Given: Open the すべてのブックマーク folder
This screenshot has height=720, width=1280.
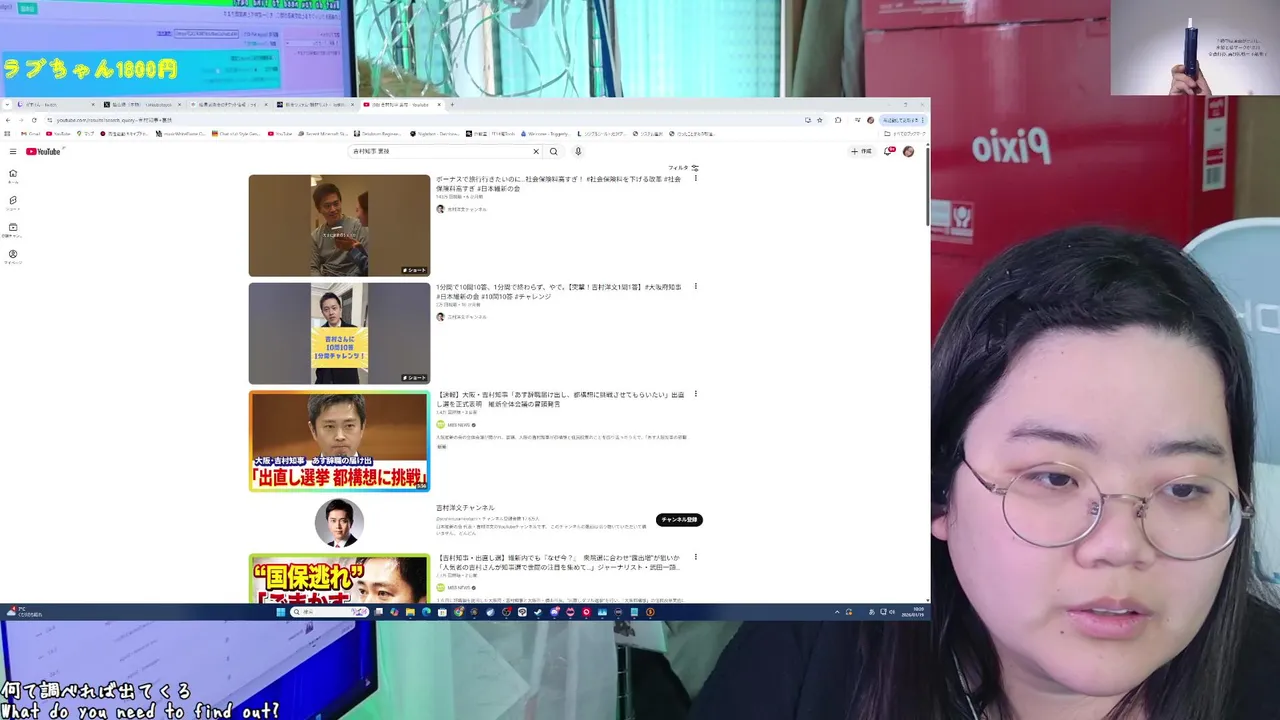Looking at the screenshot, I should point(903,133).
